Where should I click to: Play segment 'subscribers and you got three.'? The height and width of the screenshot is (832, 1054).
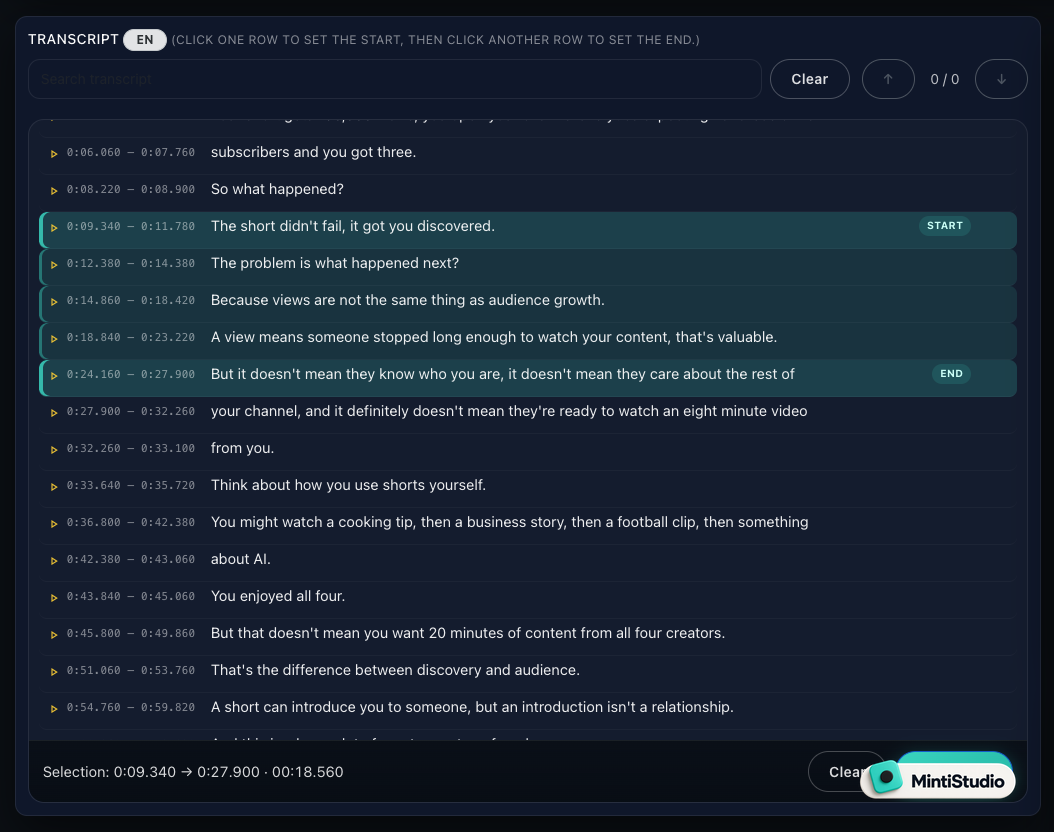click(54, 154)
